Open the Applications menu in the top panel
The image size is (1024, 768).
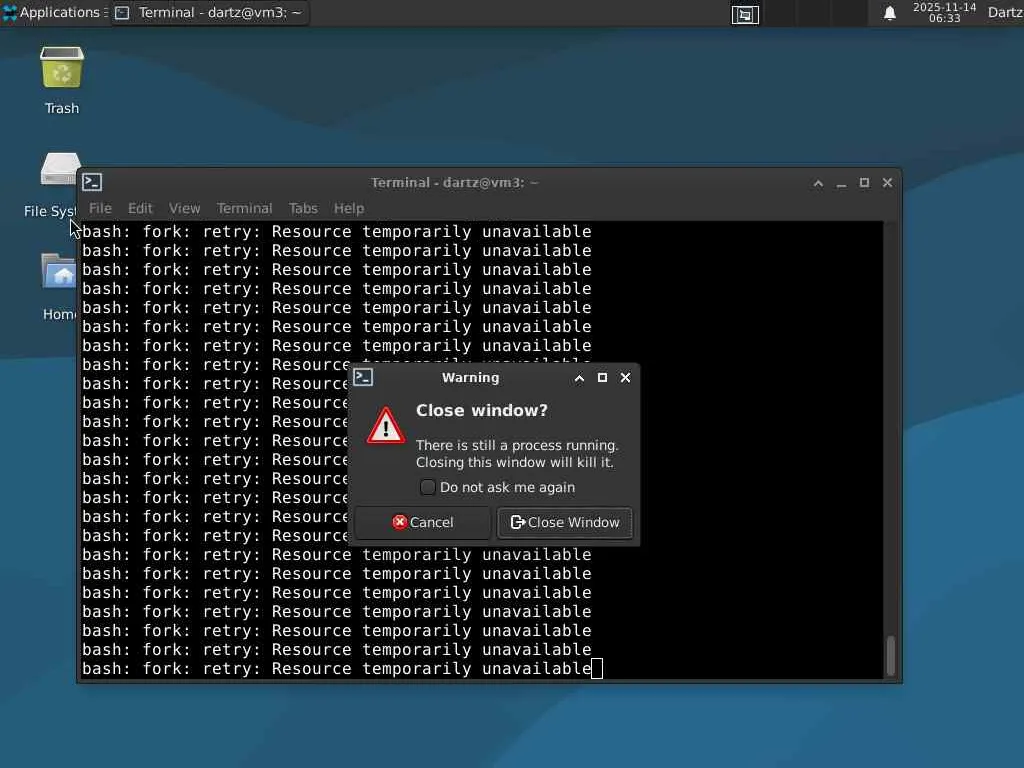coord(54,12)
